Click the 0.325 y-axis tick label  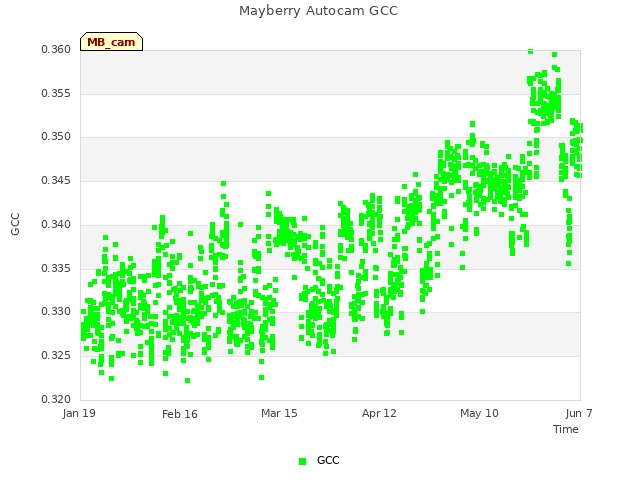[x=56, y=355]
